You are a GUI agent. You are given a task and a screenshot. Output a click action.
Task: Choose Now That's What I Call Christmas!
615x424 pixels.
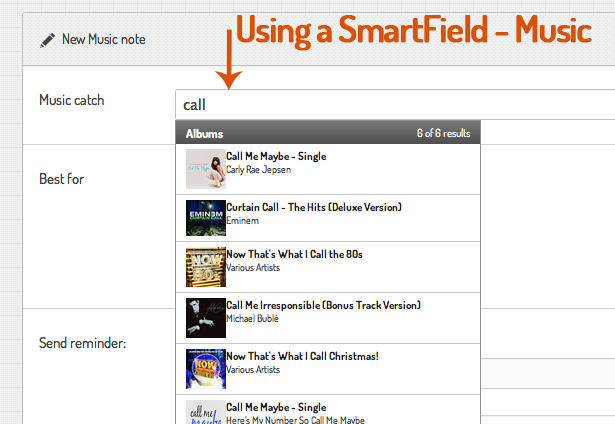328,369
